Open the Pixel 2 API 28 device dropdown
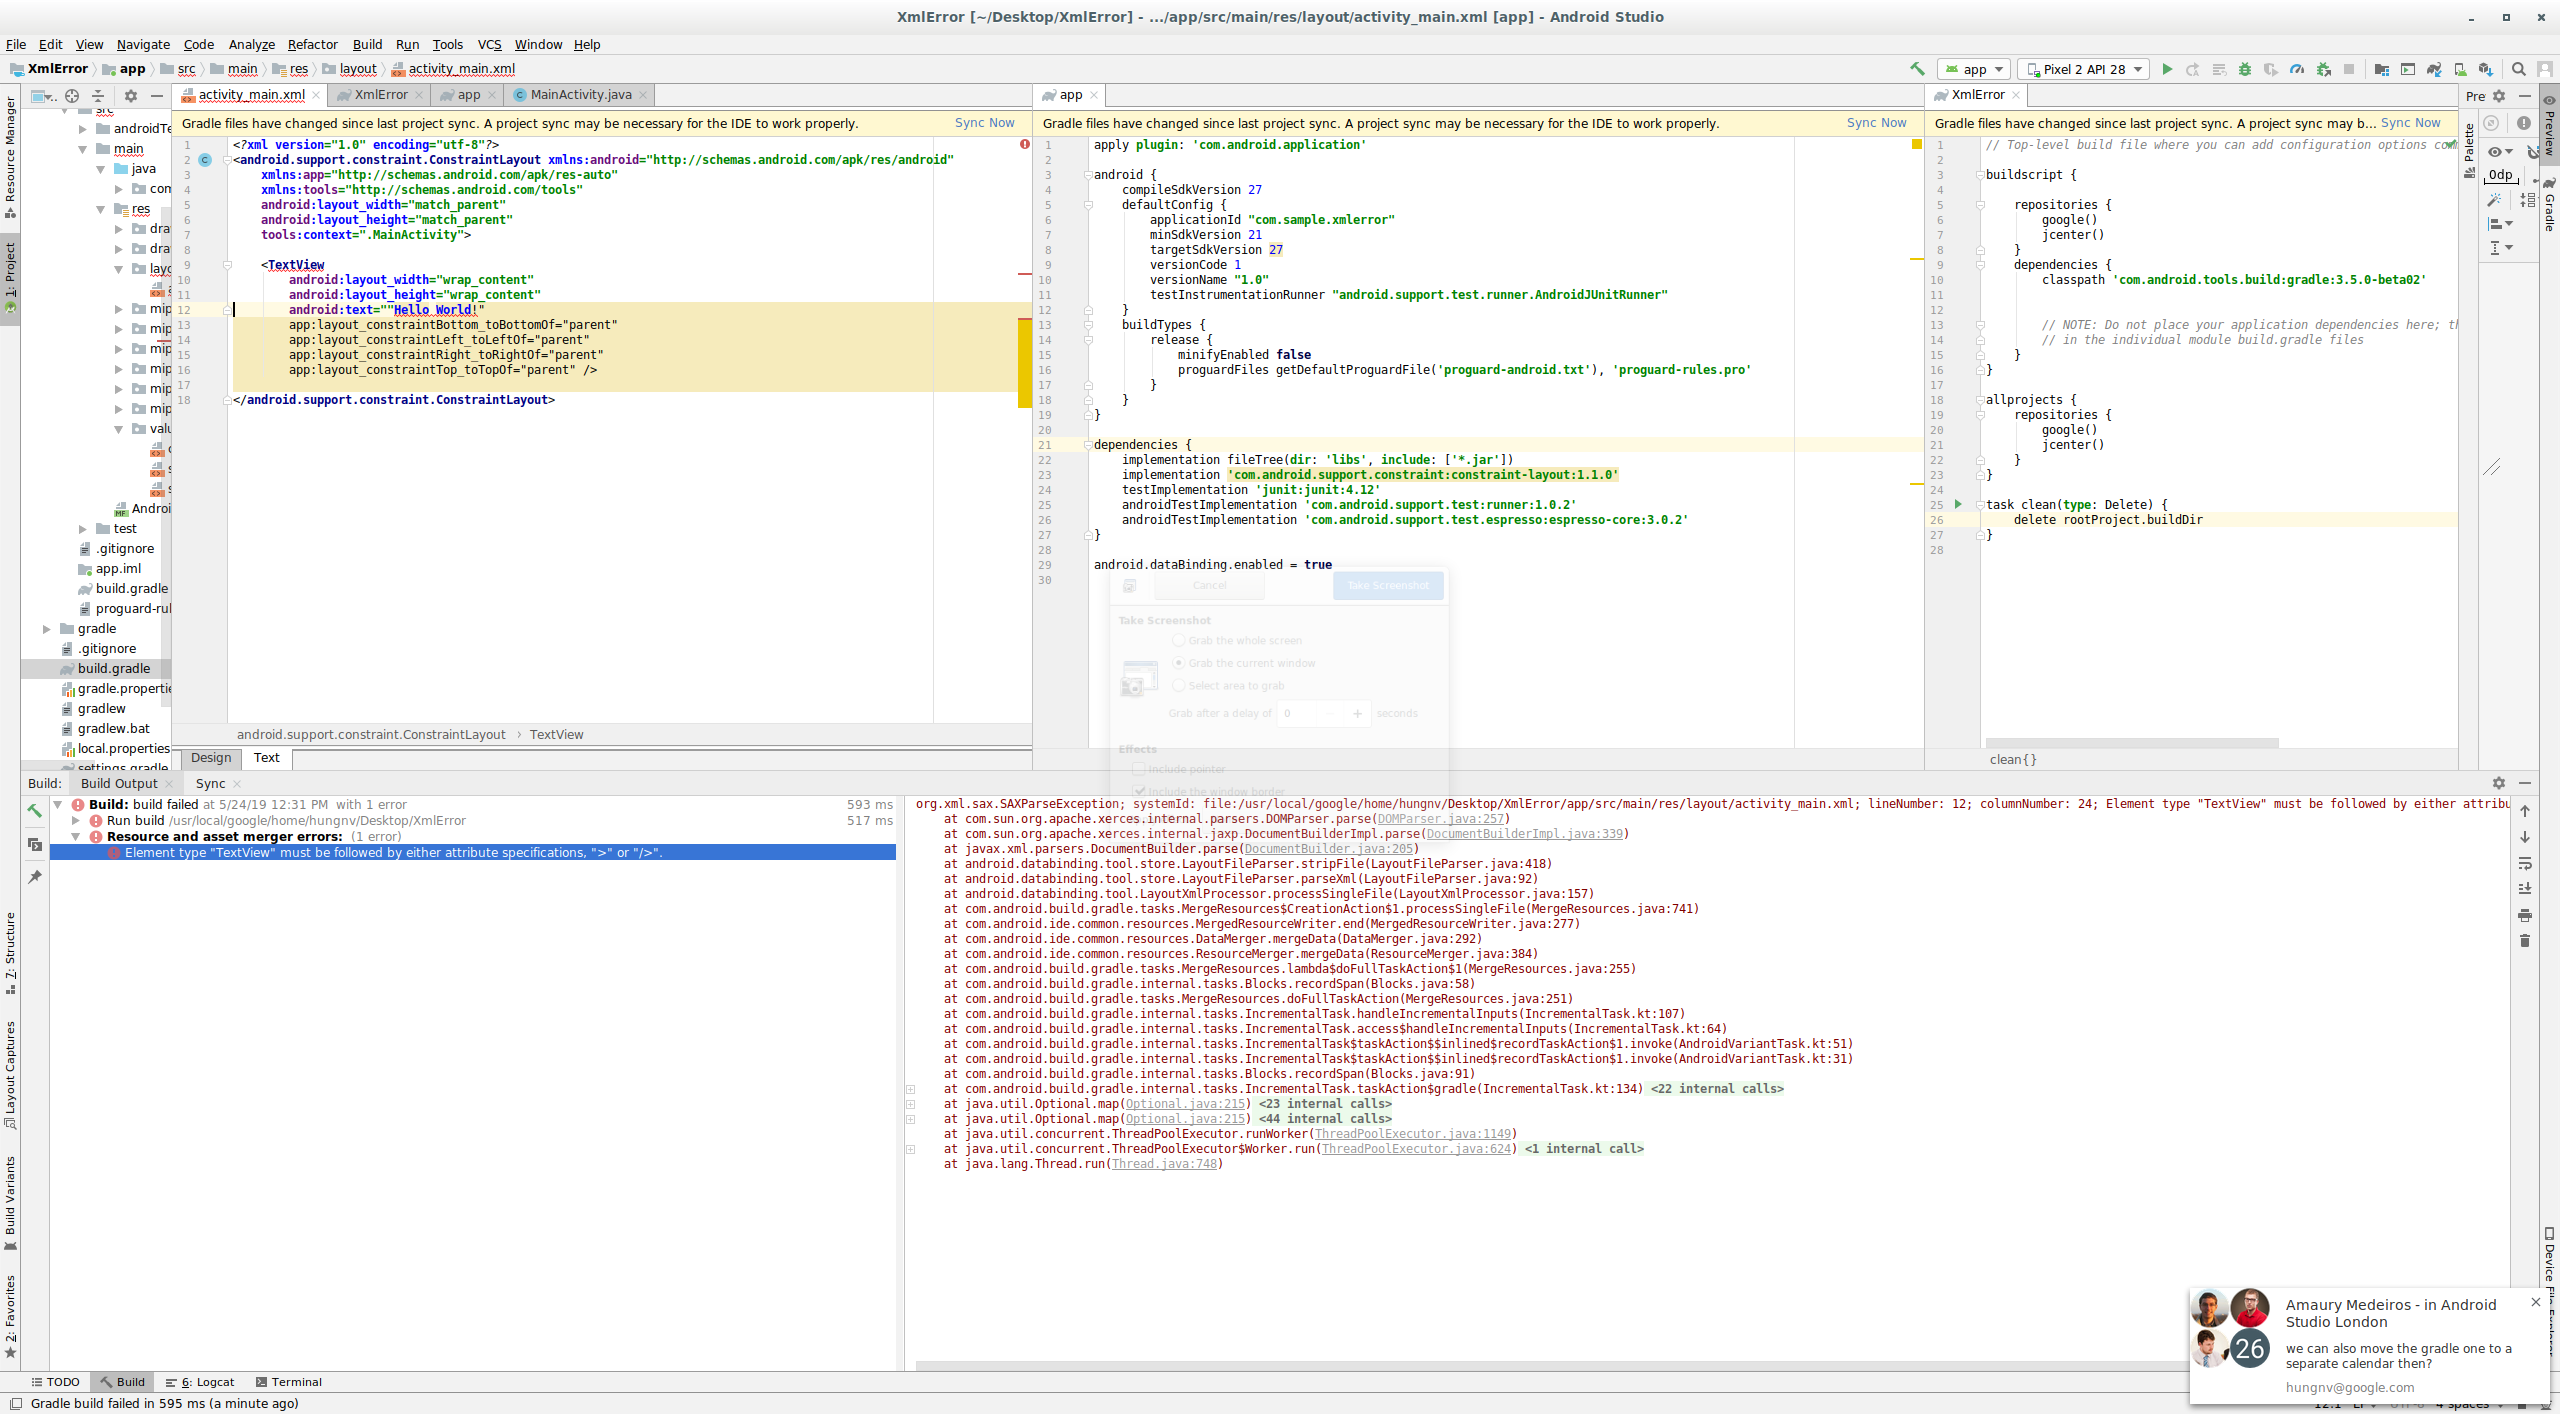Image resolution: width=2560 pixels, height=1414 pixels. (2084, 69)
